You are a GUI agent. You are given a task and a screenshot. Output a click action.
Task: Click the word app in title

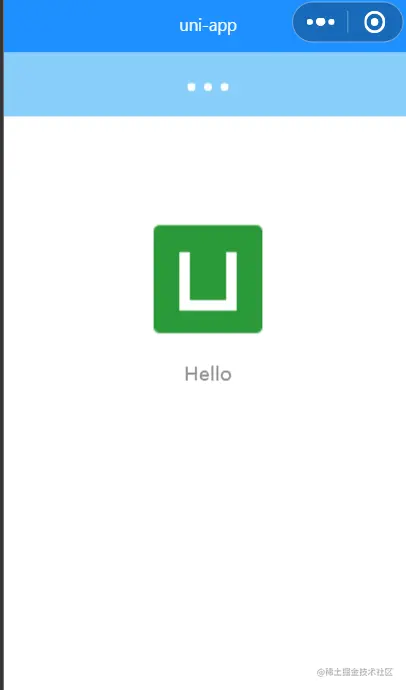(224, 26)
